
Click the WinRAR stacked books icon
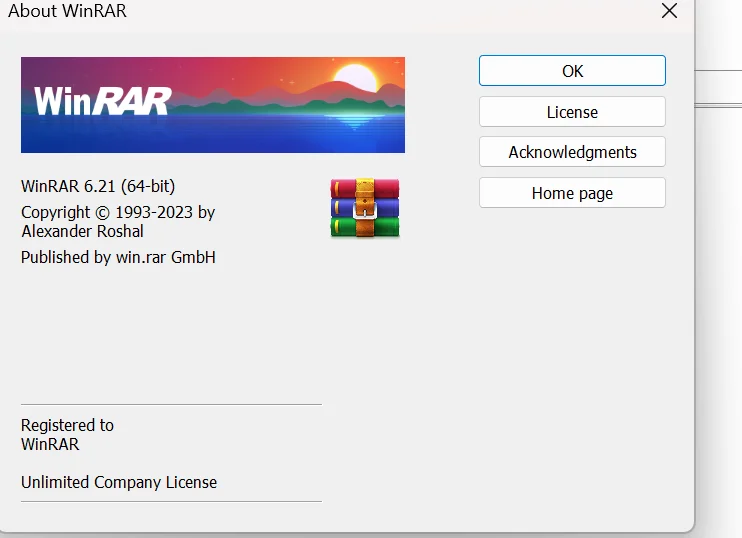click(365, 208)
